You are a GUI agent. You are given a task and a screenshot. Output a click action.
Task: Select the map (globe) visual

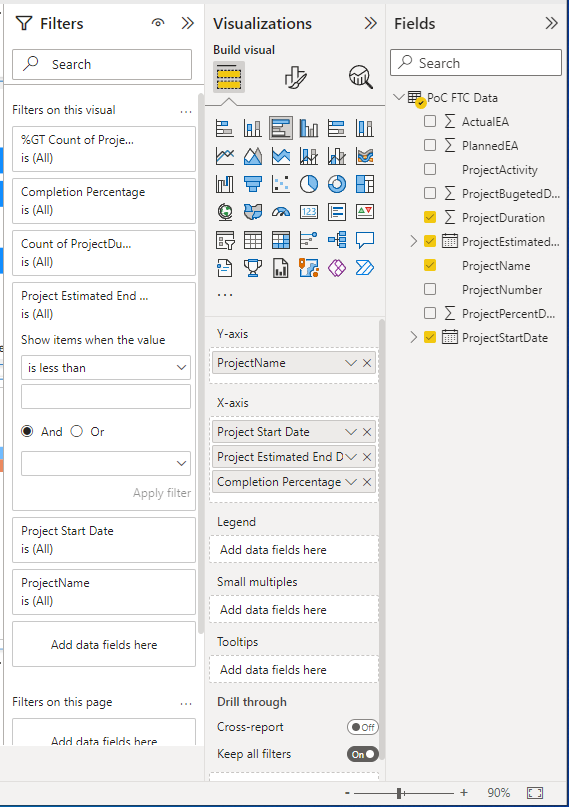click(225, 212)
